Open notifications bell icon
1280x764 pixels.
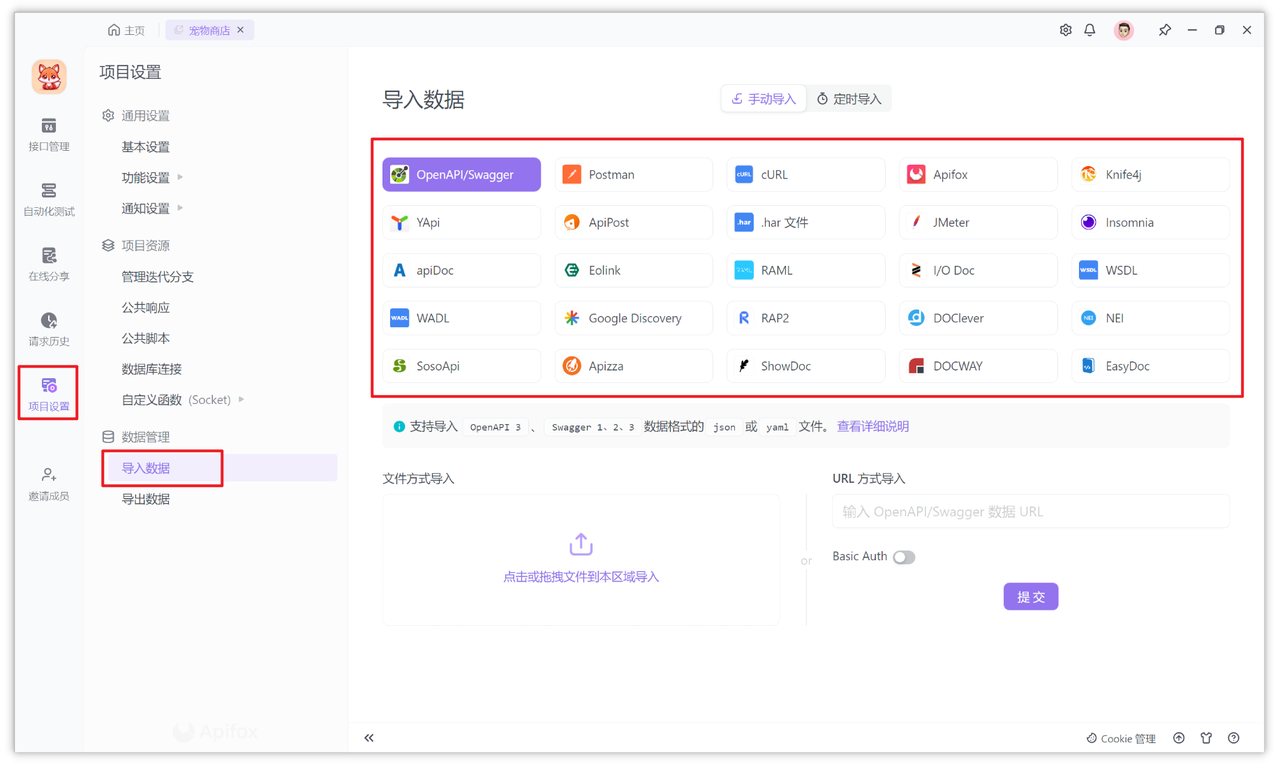point(1090,30)
